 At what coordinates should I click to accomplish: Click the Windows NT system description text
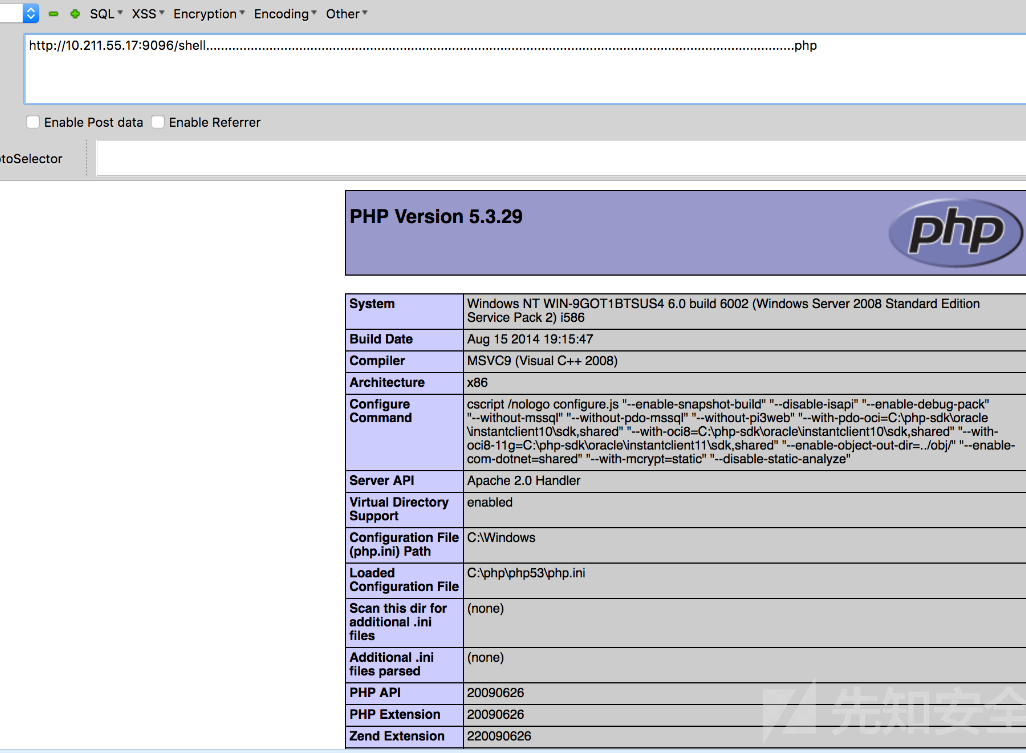coord(723,311)
